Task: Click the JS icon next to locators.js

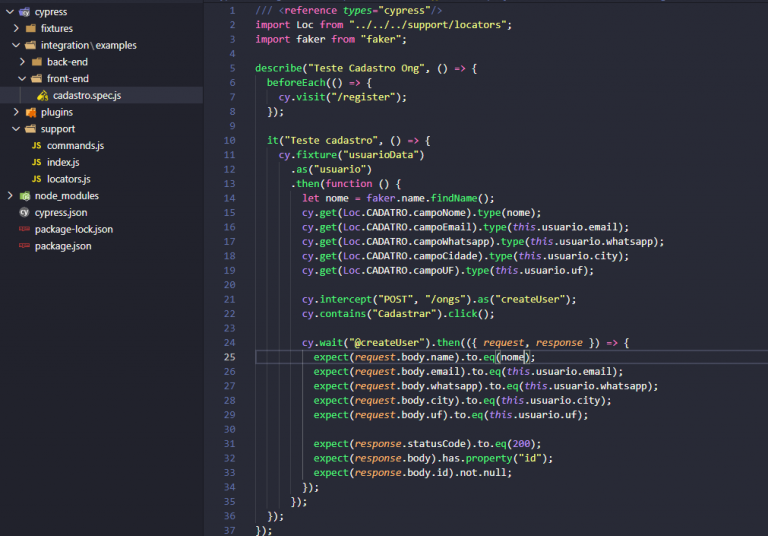Action: pos(37,179)
